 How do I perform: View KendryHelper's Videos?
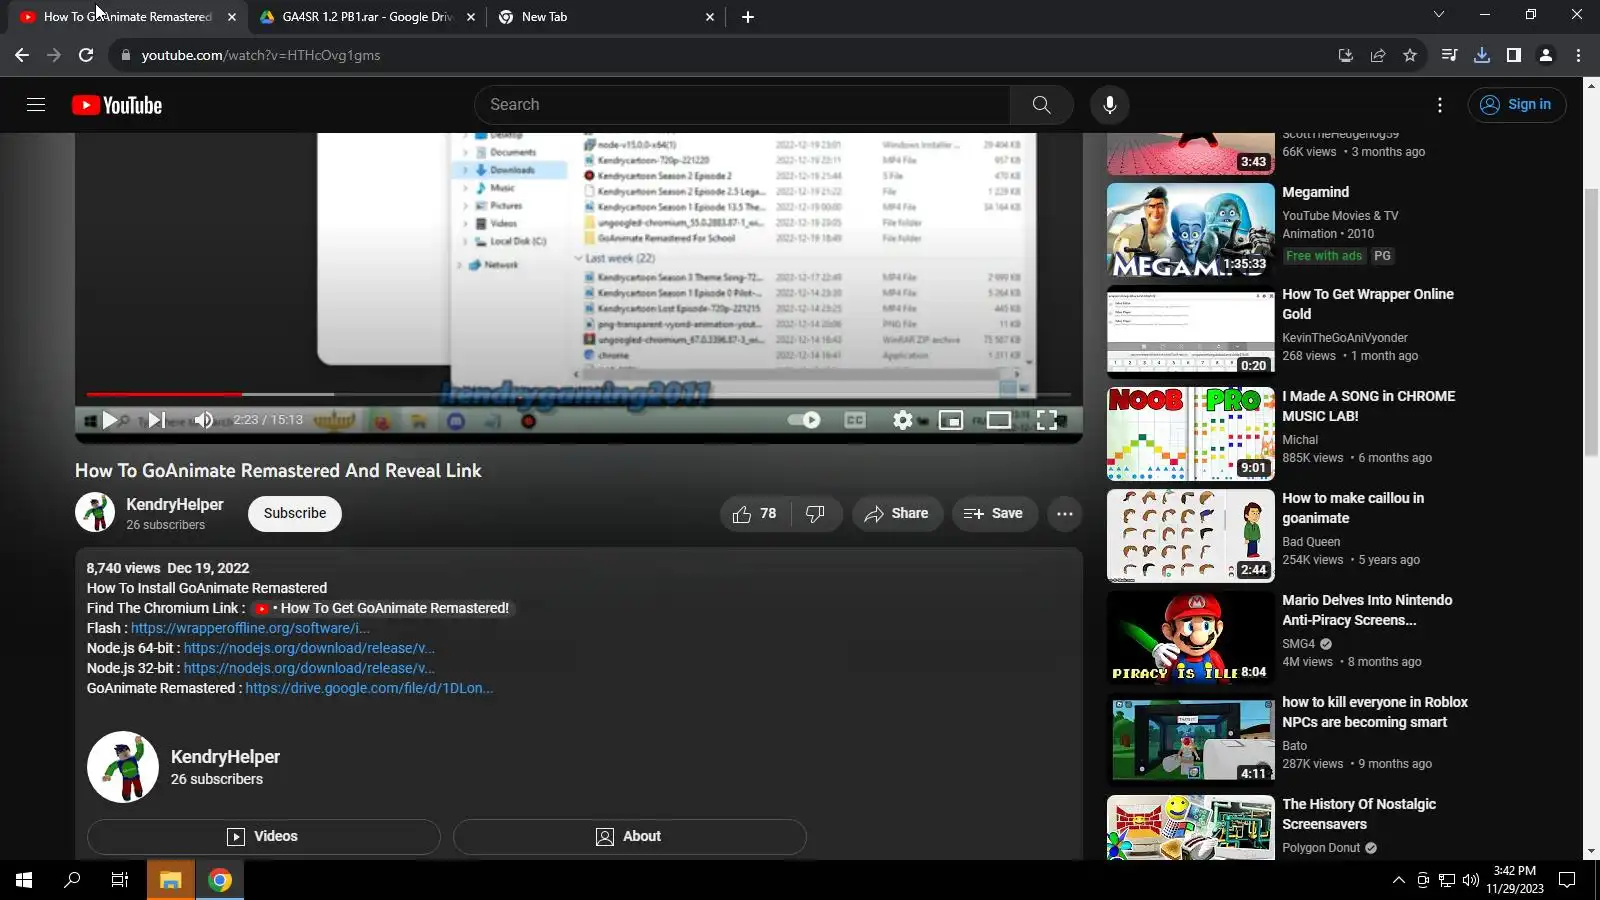[264, 837]
